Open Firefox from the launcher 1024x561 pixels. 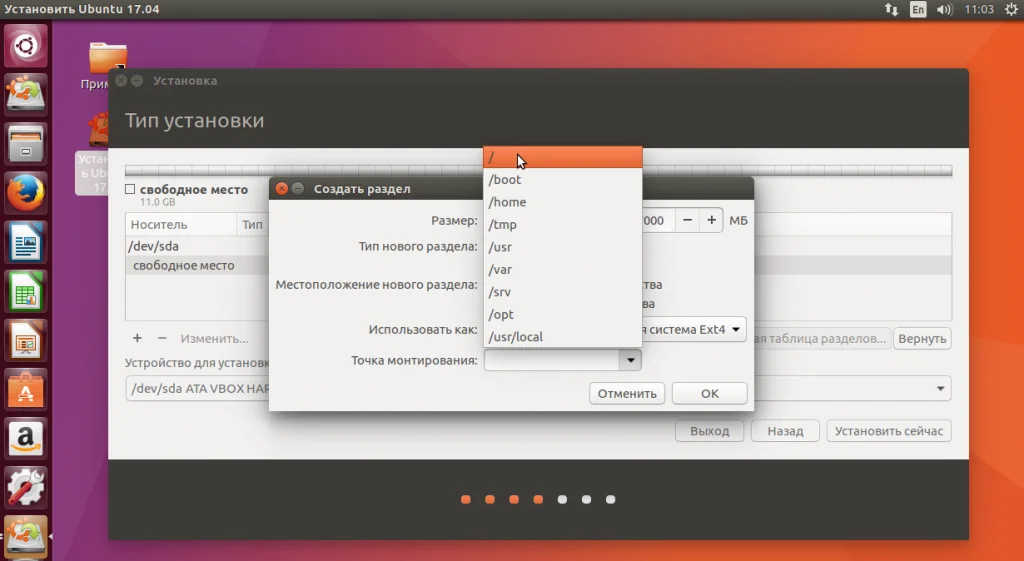25,193
